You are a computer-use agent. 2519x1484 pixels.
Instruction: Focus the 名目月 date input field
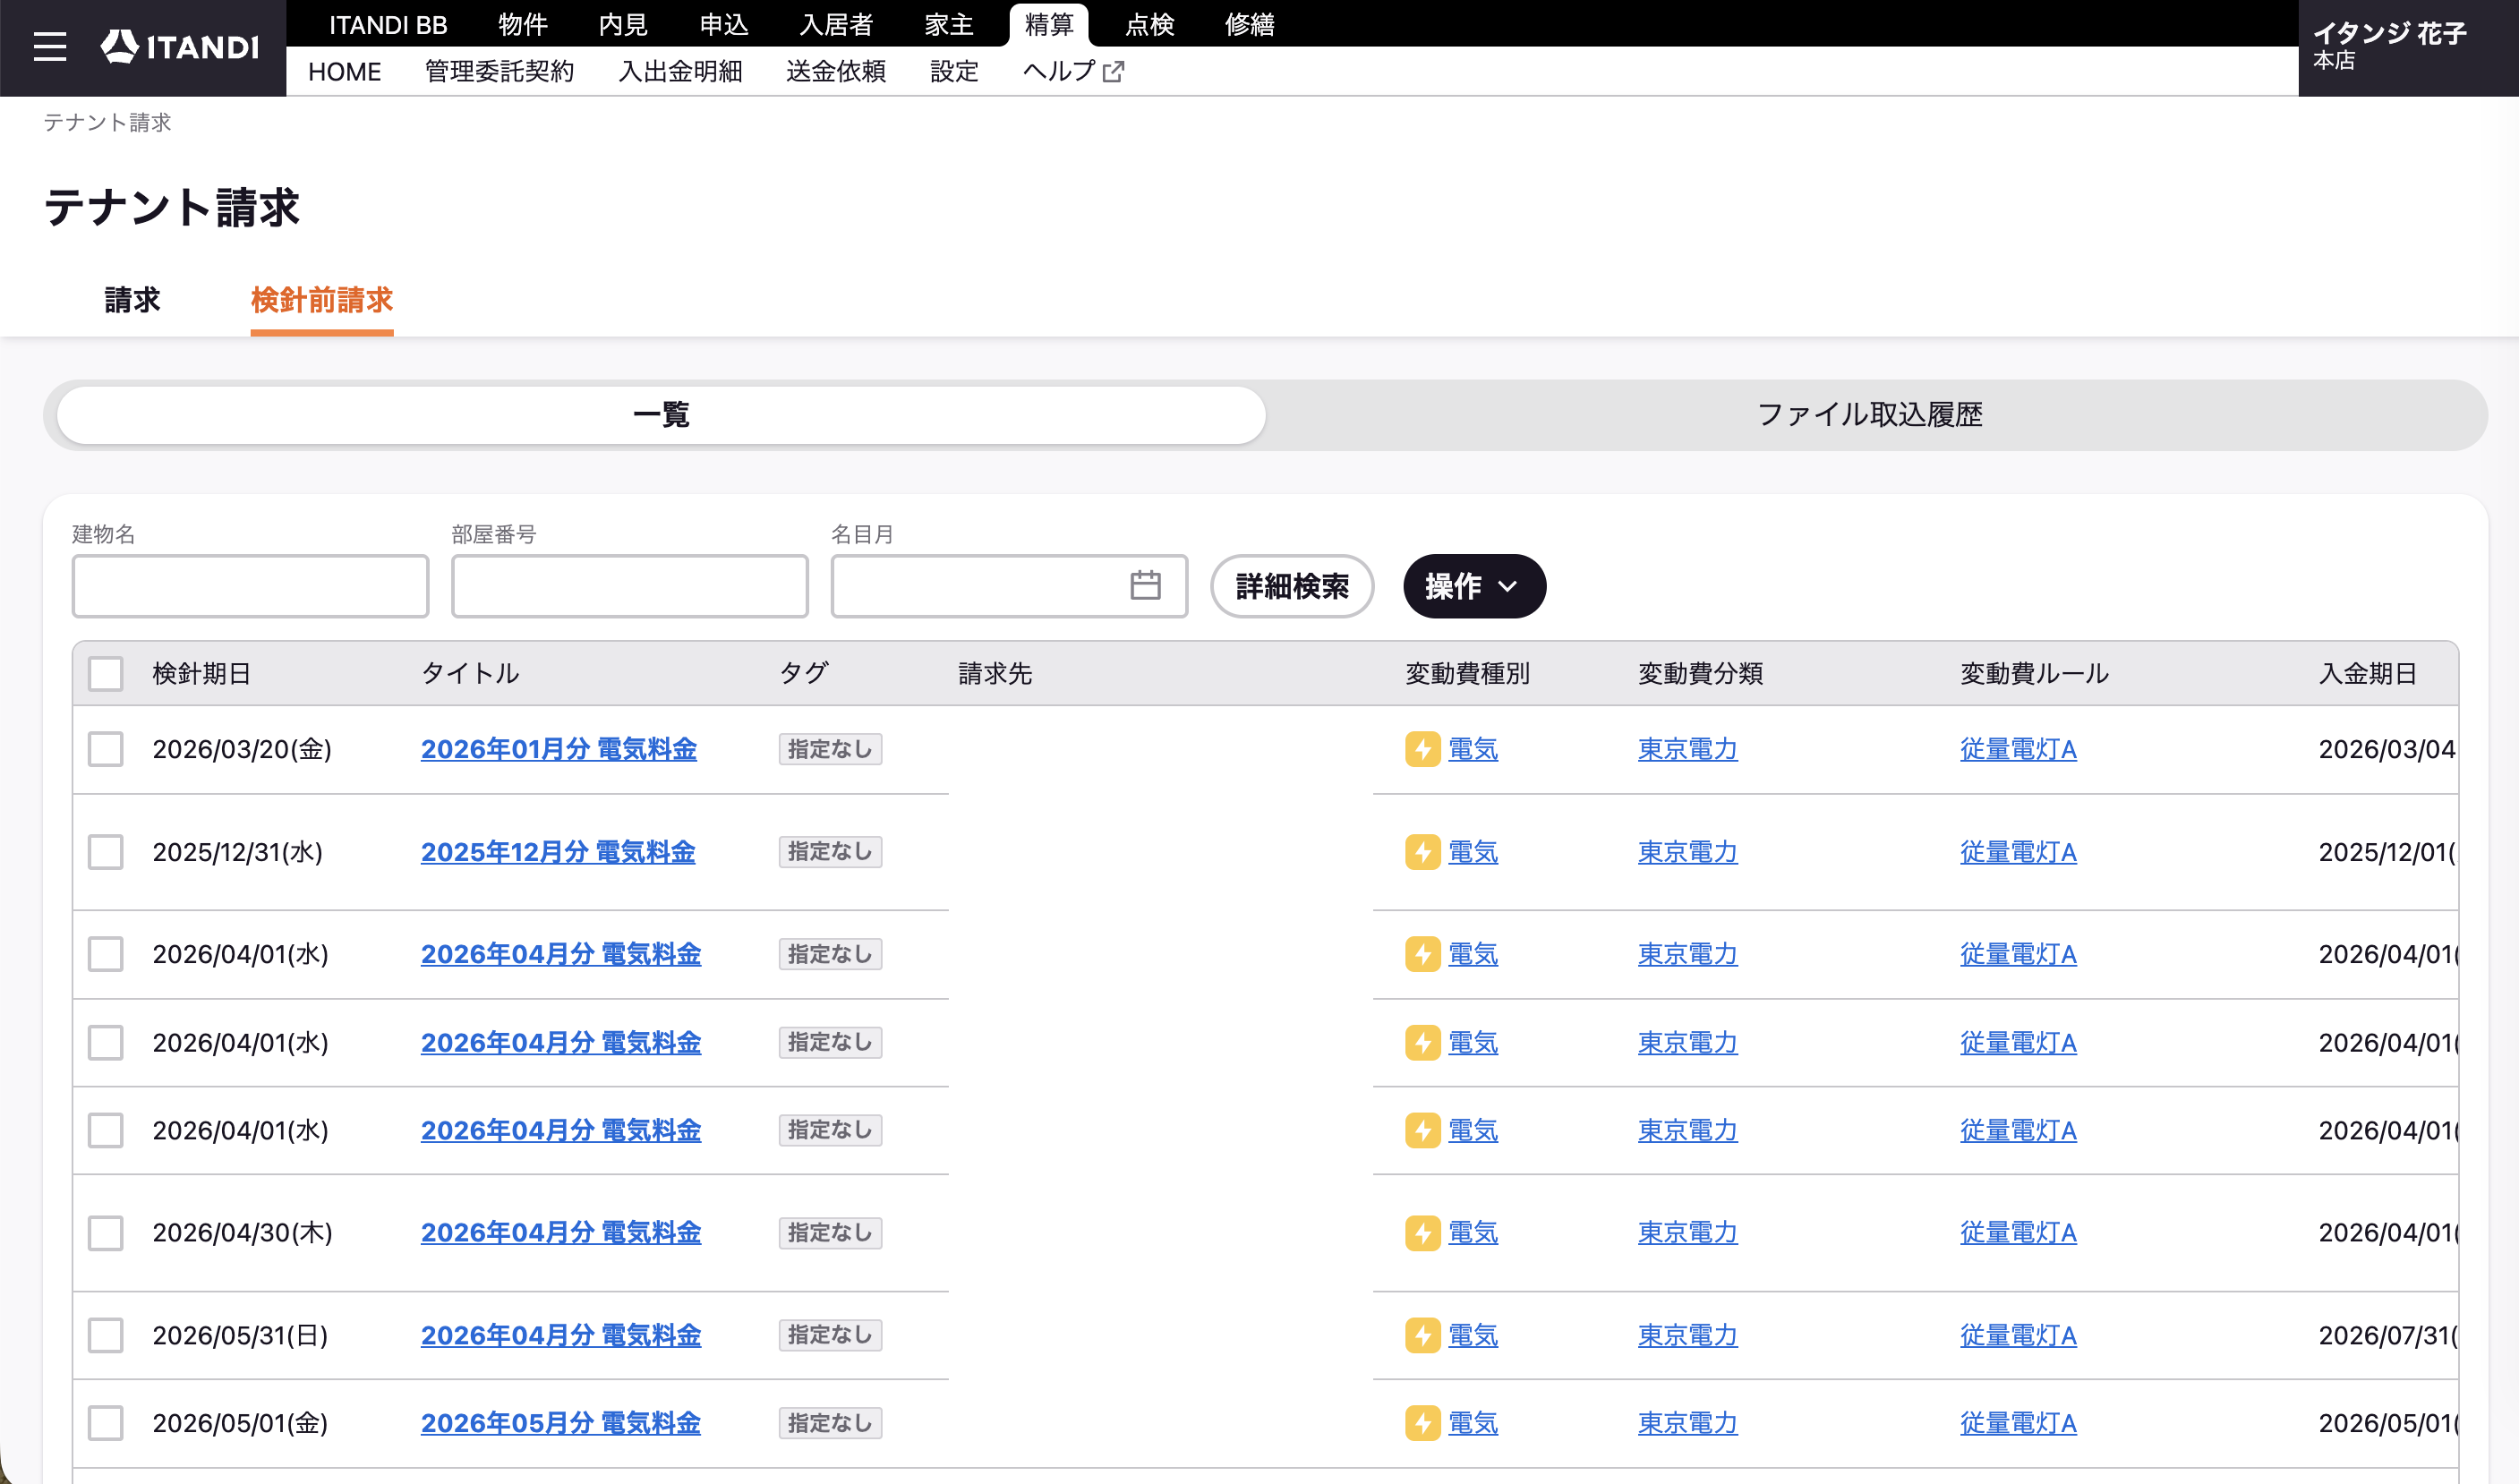(x=1009, y=586)
